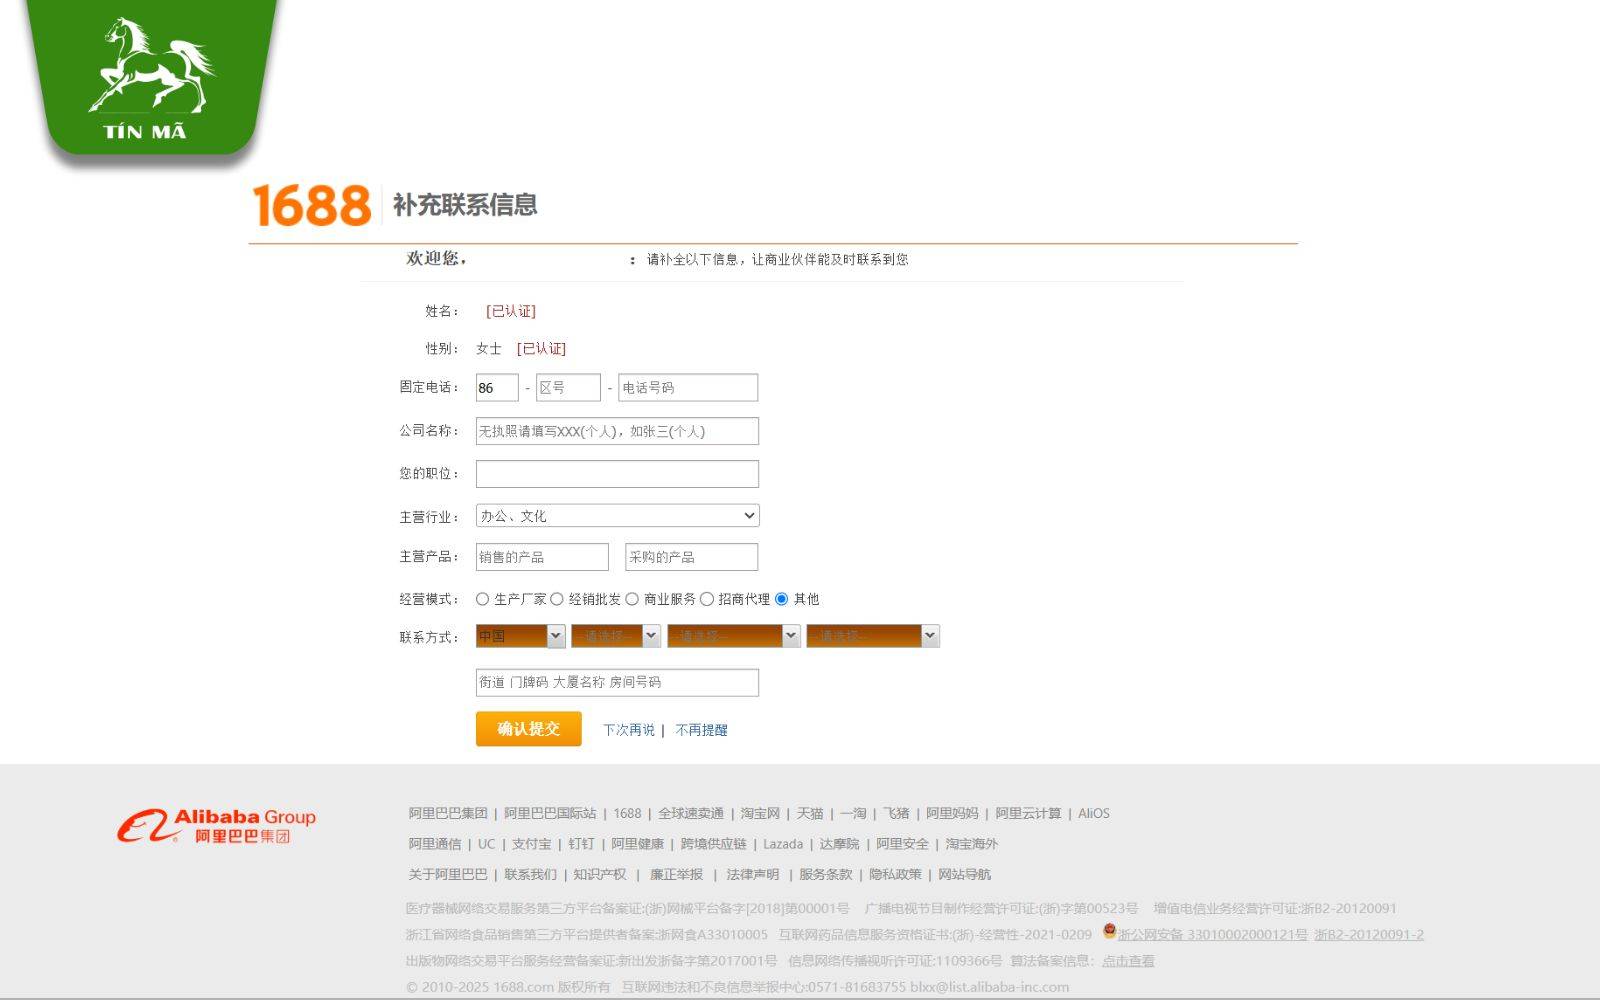Viewport: 1600px width, 1000px height.
Task: Open the 法律声明 footer link
Action: (x=752, y=874)
